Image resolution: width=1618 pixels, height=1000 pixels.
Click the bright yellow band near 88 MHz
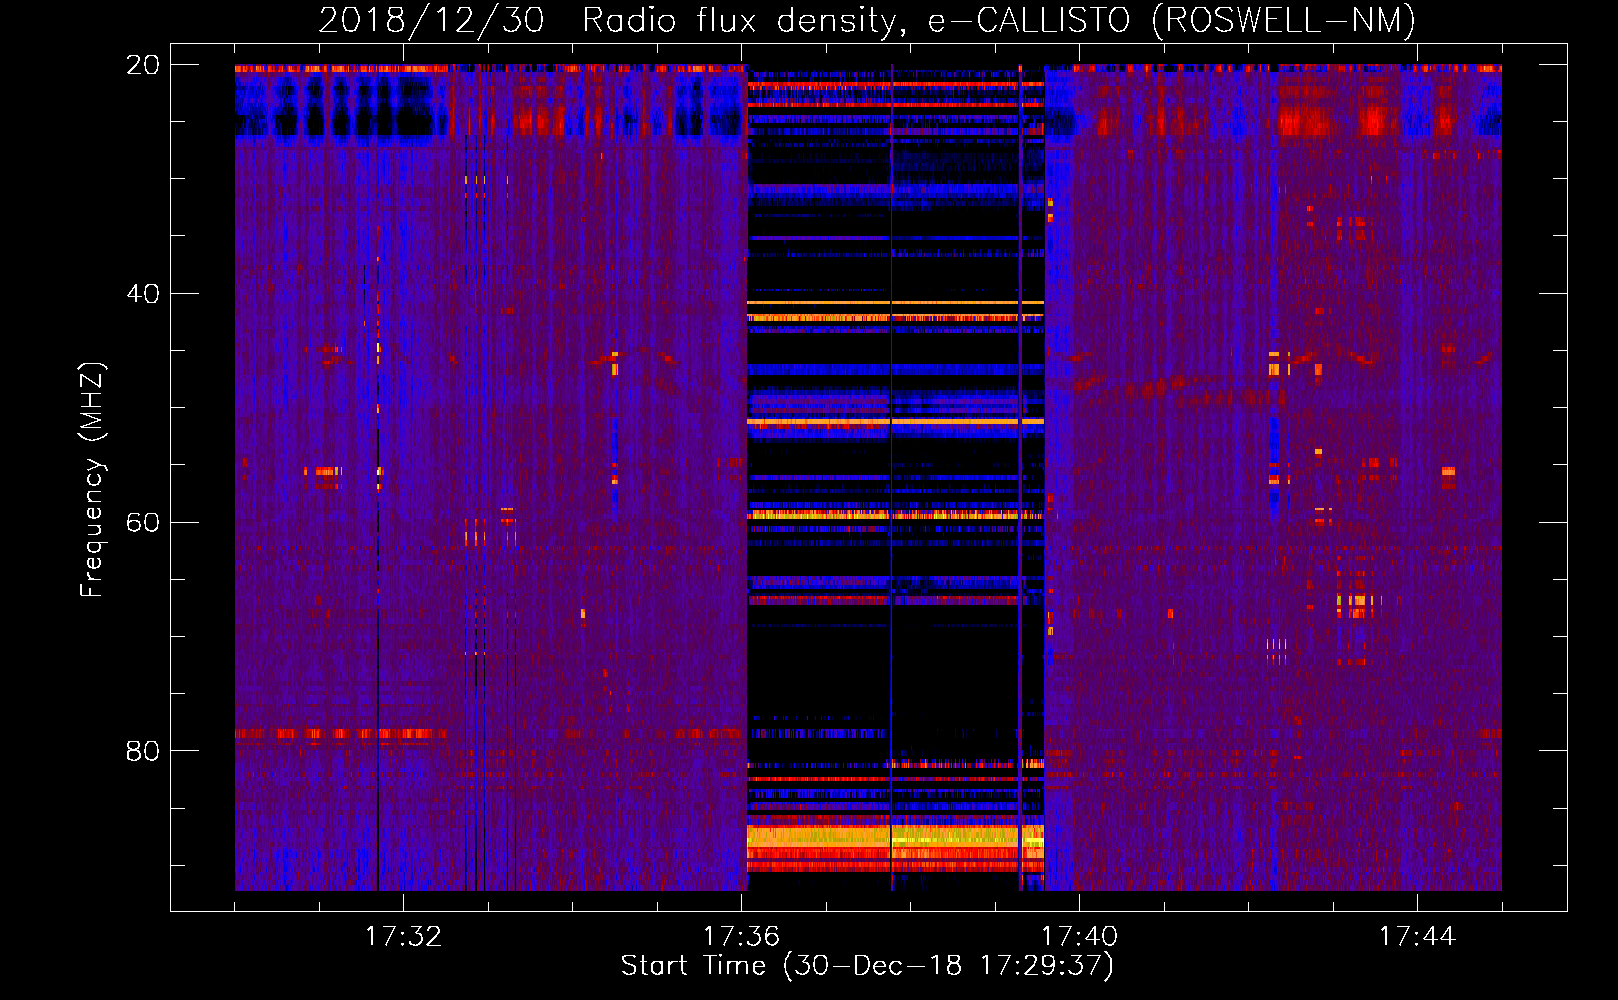click(895, 838)
